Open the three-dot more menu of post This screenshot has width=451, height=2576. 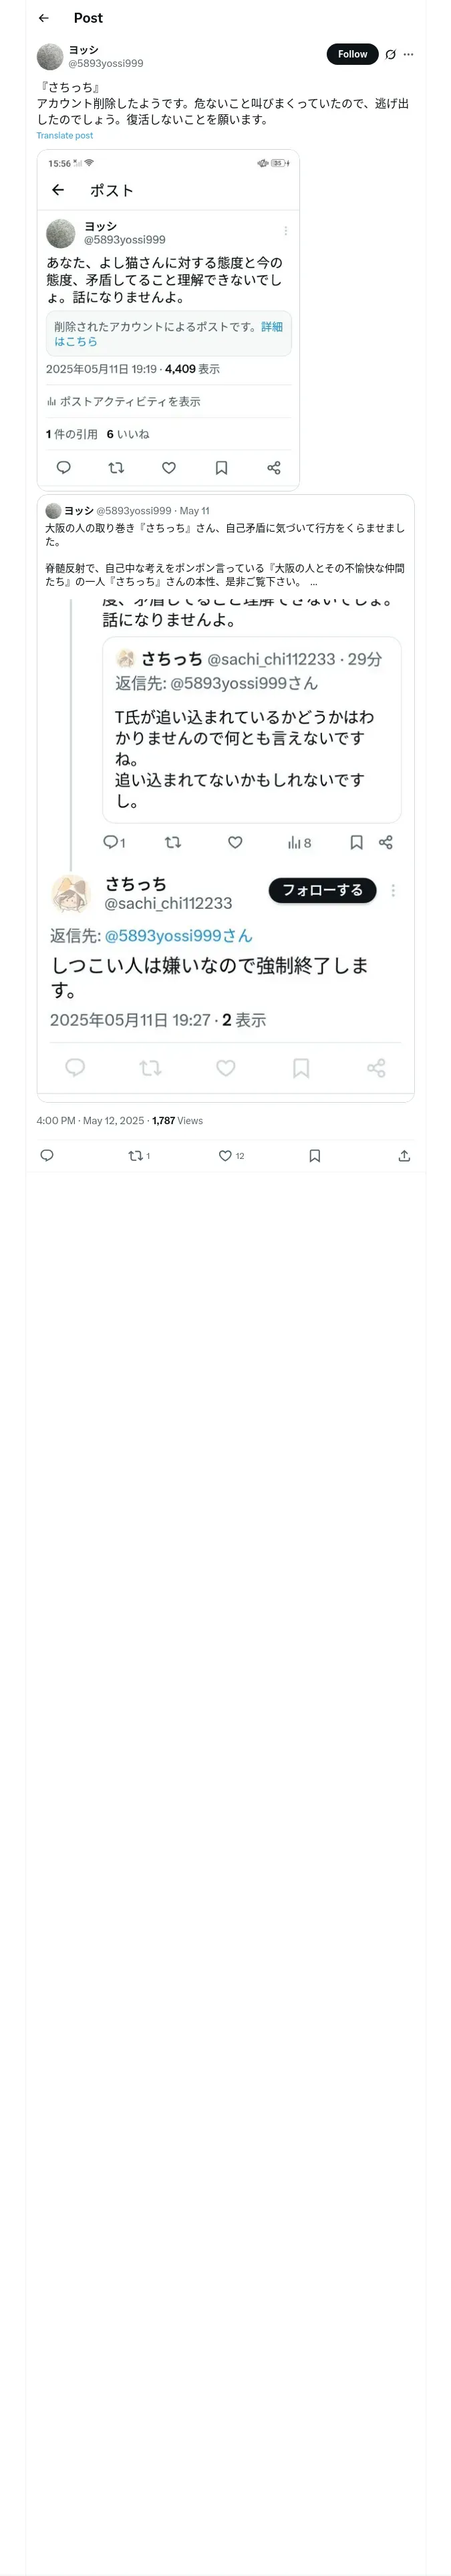tap(408, 54)
